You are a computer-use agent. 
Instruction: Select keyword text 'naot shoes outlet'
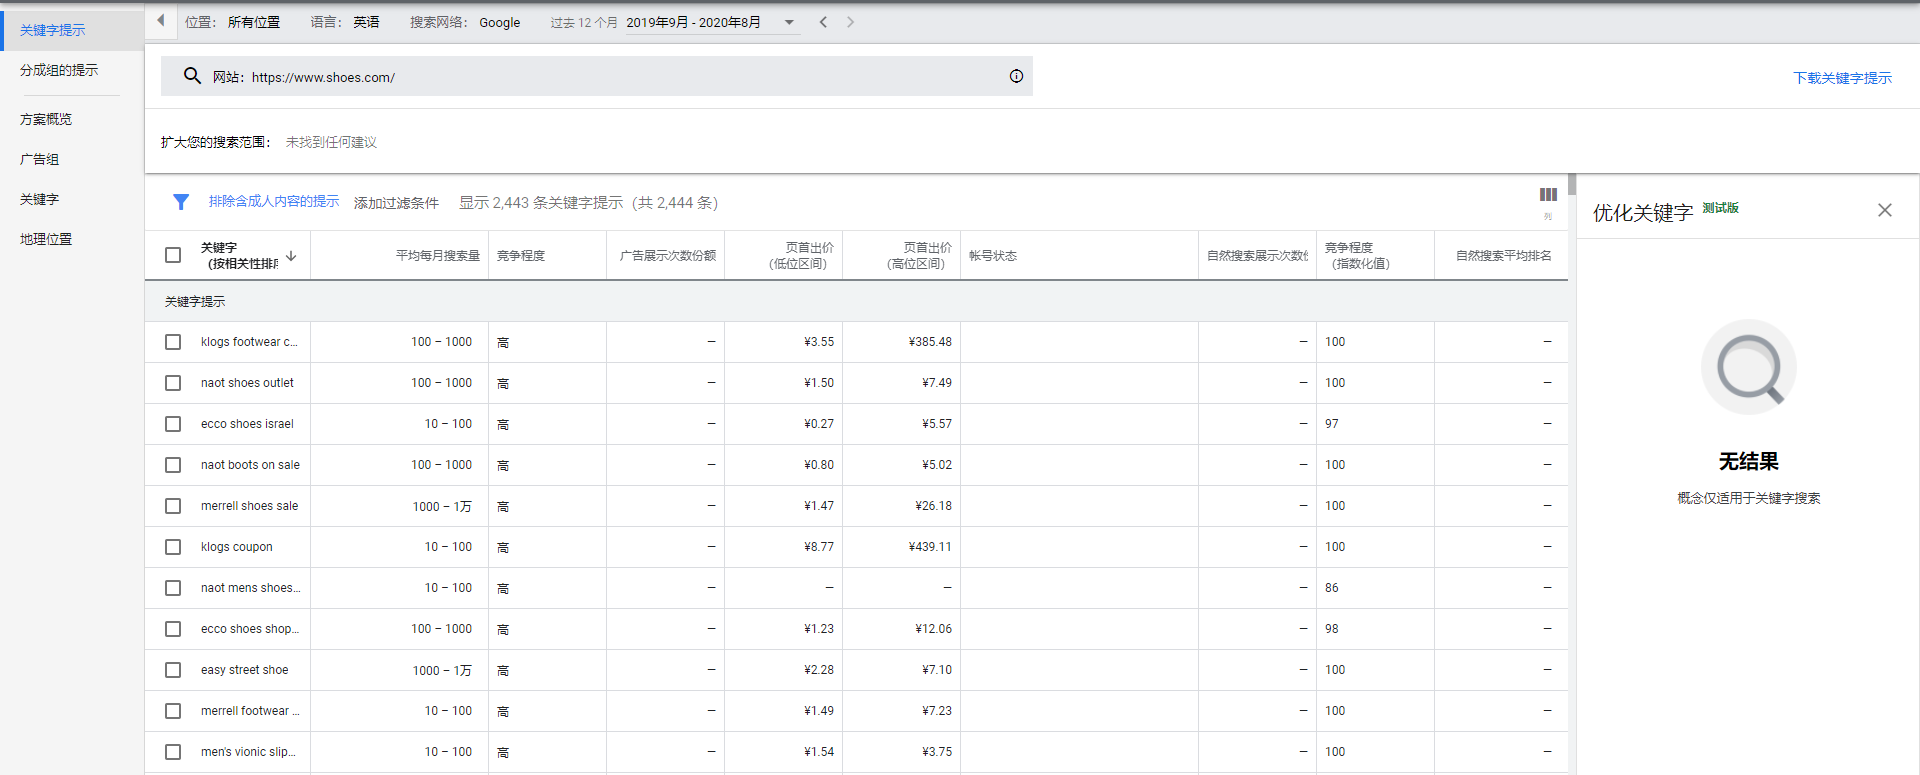pos(247,383)
